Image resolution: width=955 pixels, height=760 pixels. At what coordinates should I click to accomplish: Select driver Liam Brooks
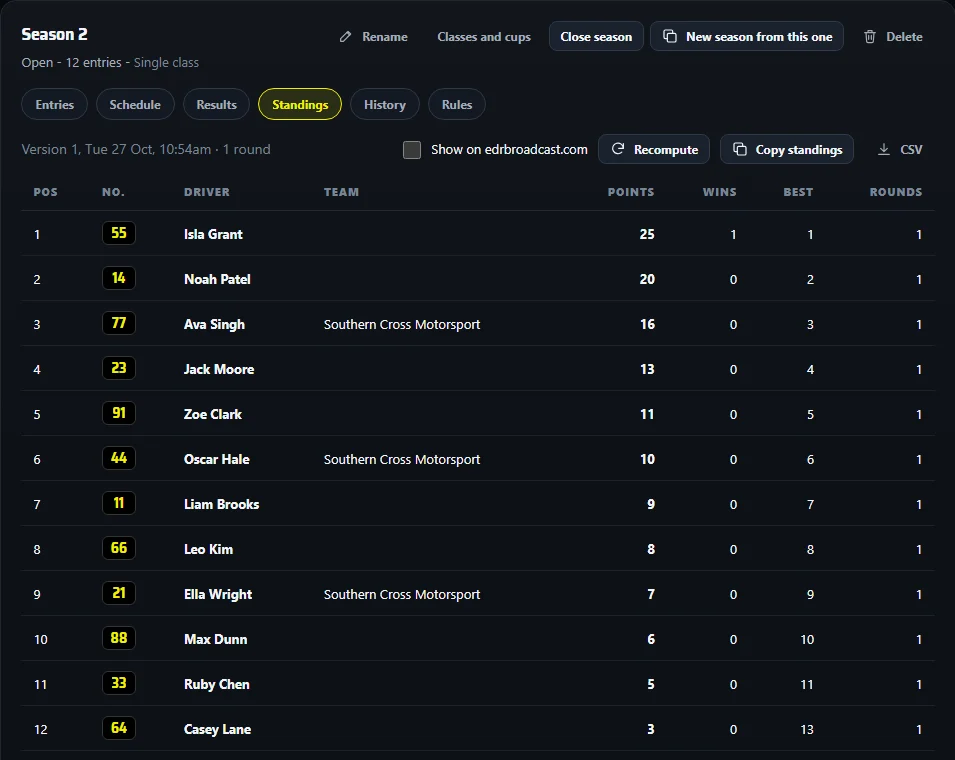pos(222,505)
